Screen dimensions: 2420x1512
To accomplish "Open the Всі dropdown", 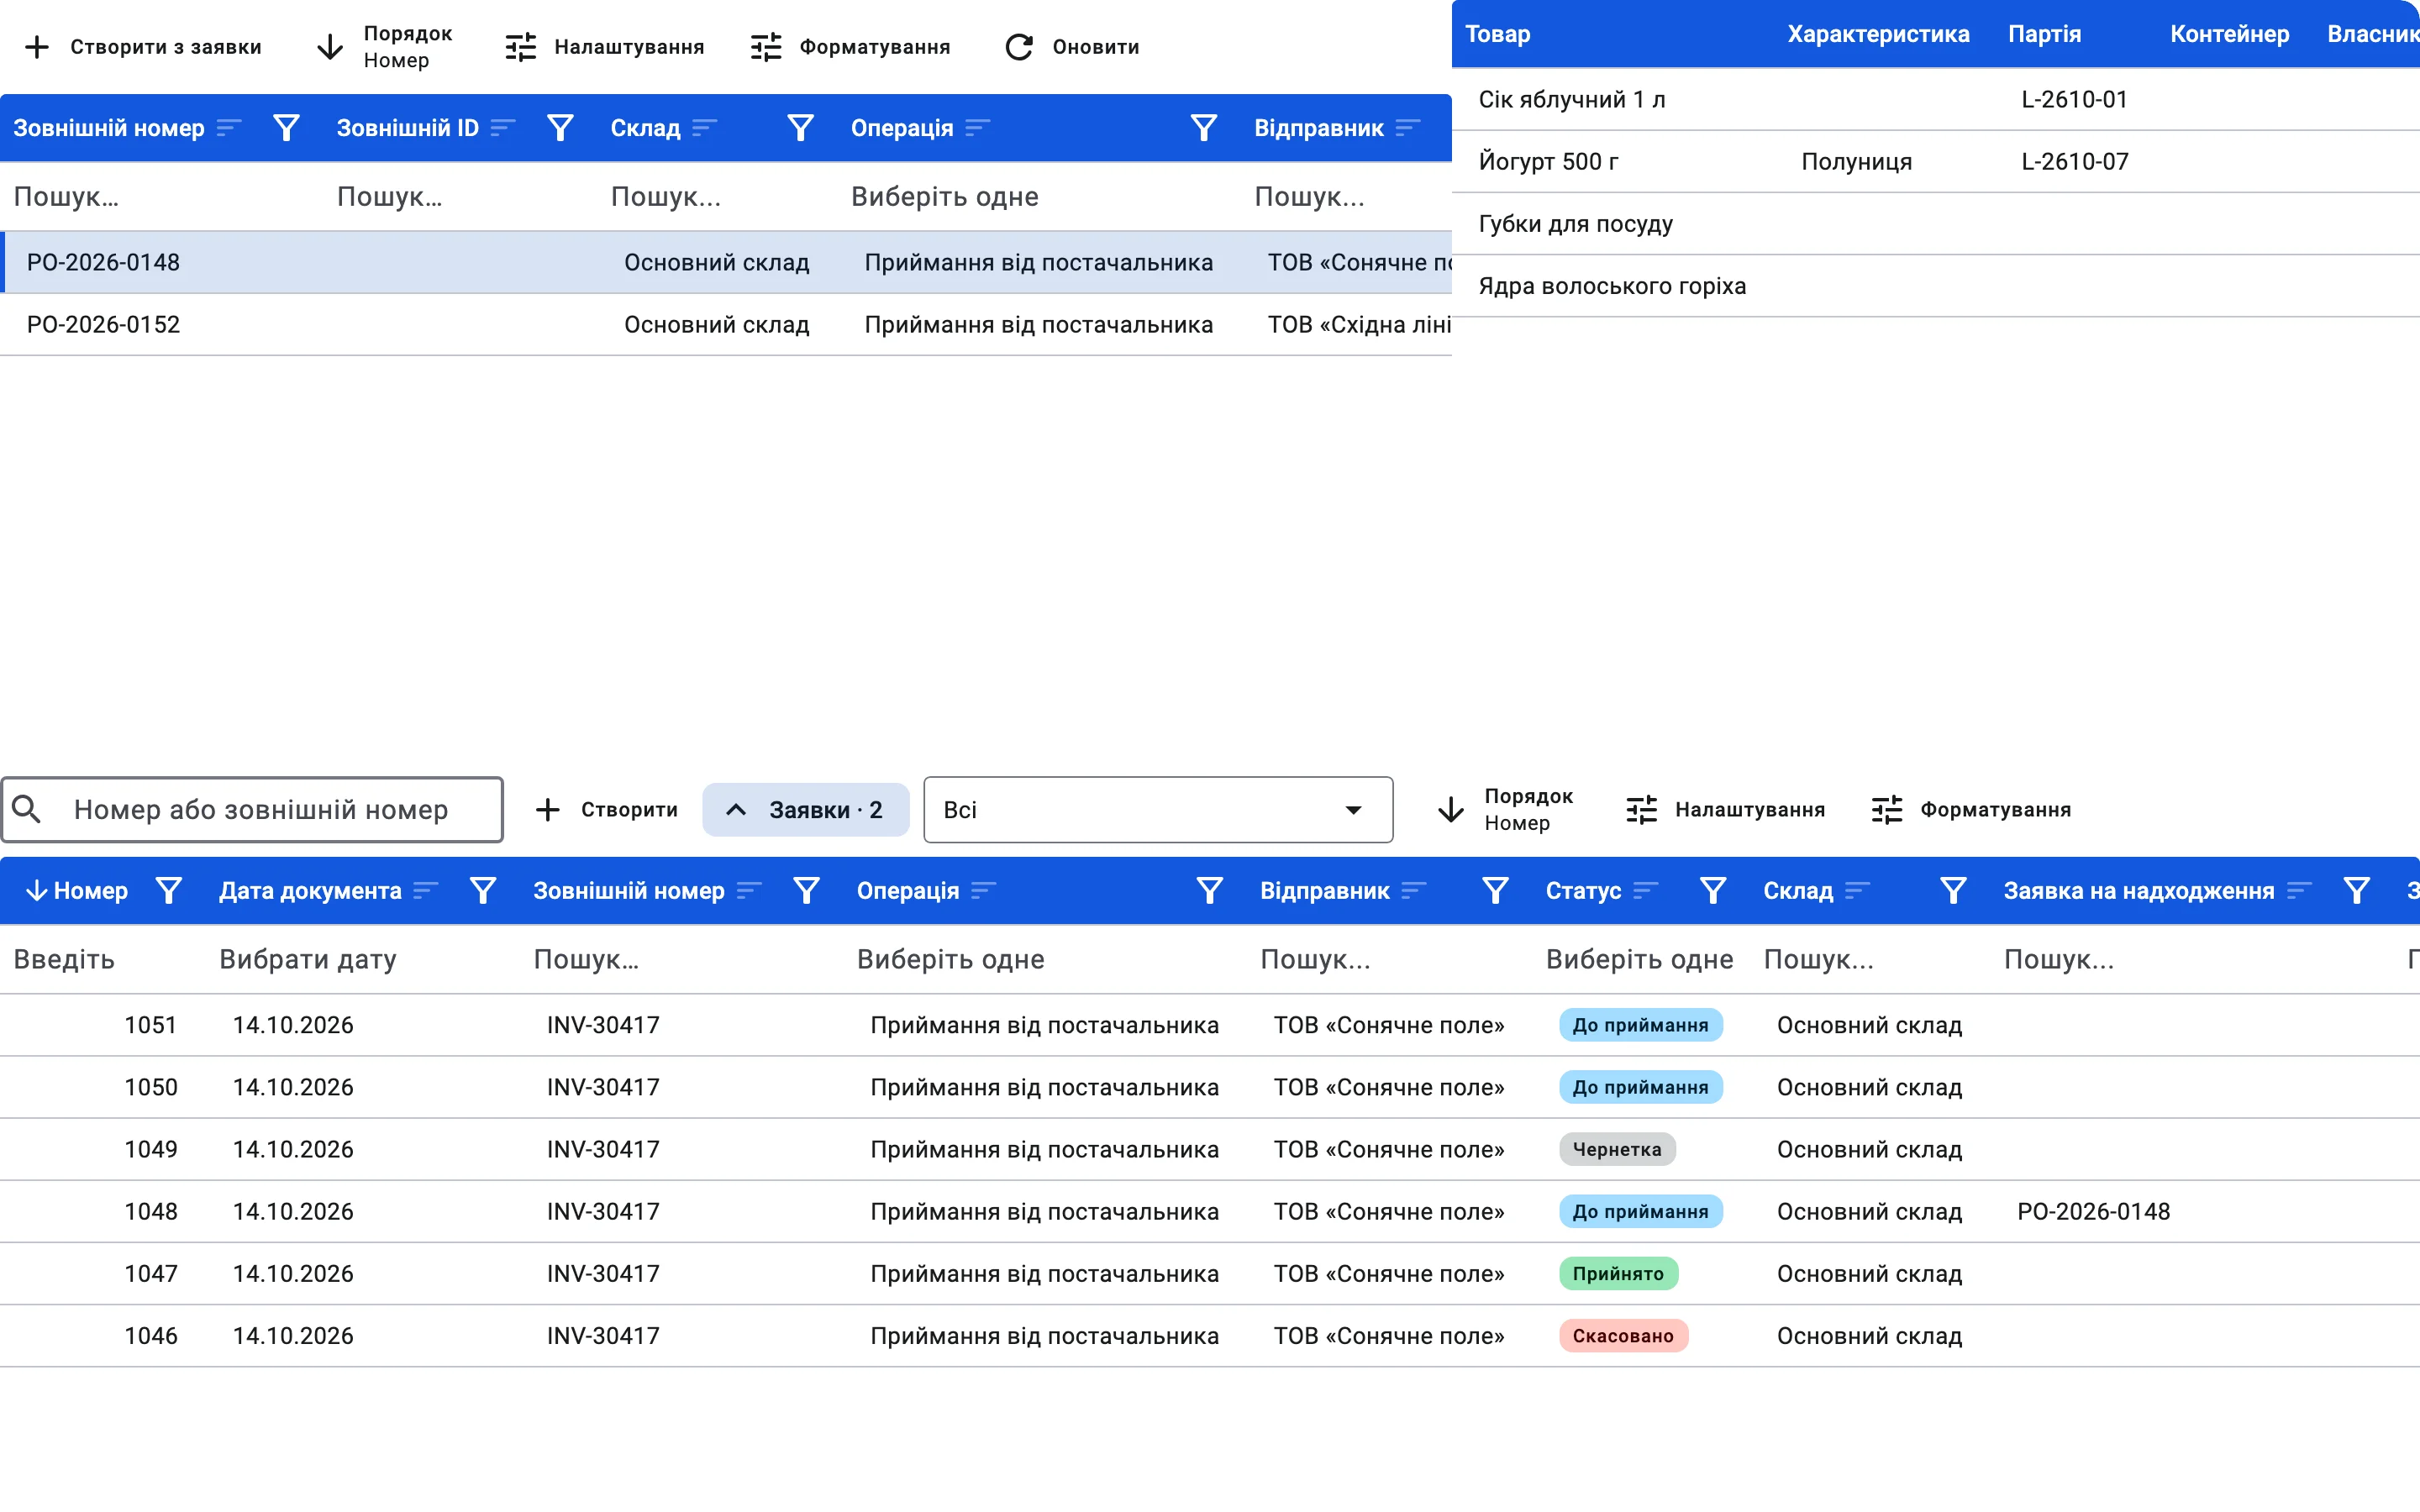I will click(x=1158, y=809).
